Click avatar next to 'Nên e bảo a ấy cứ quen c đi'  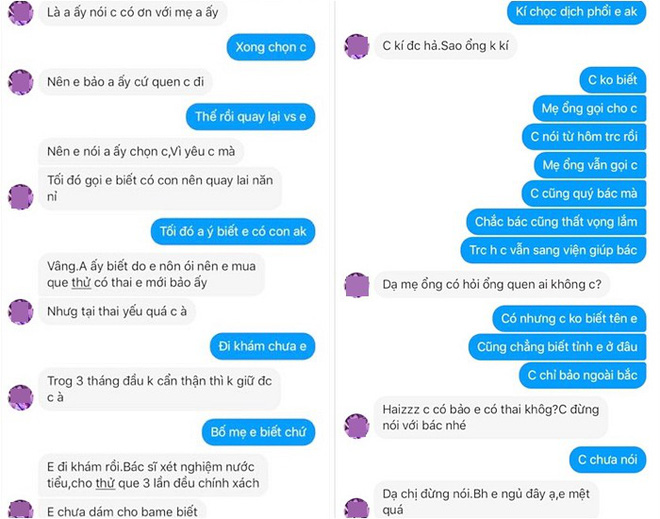(21, 82)
